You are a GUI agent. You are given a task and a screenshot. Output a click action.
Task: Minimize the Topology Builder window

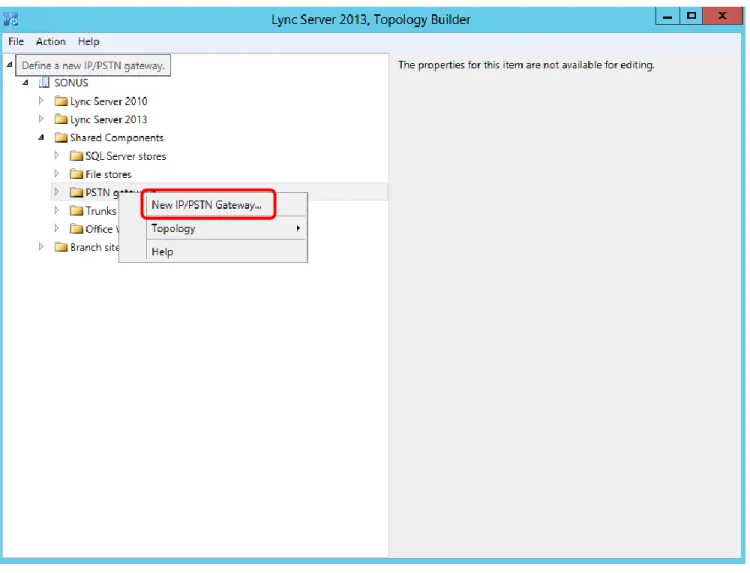(667, 17)
